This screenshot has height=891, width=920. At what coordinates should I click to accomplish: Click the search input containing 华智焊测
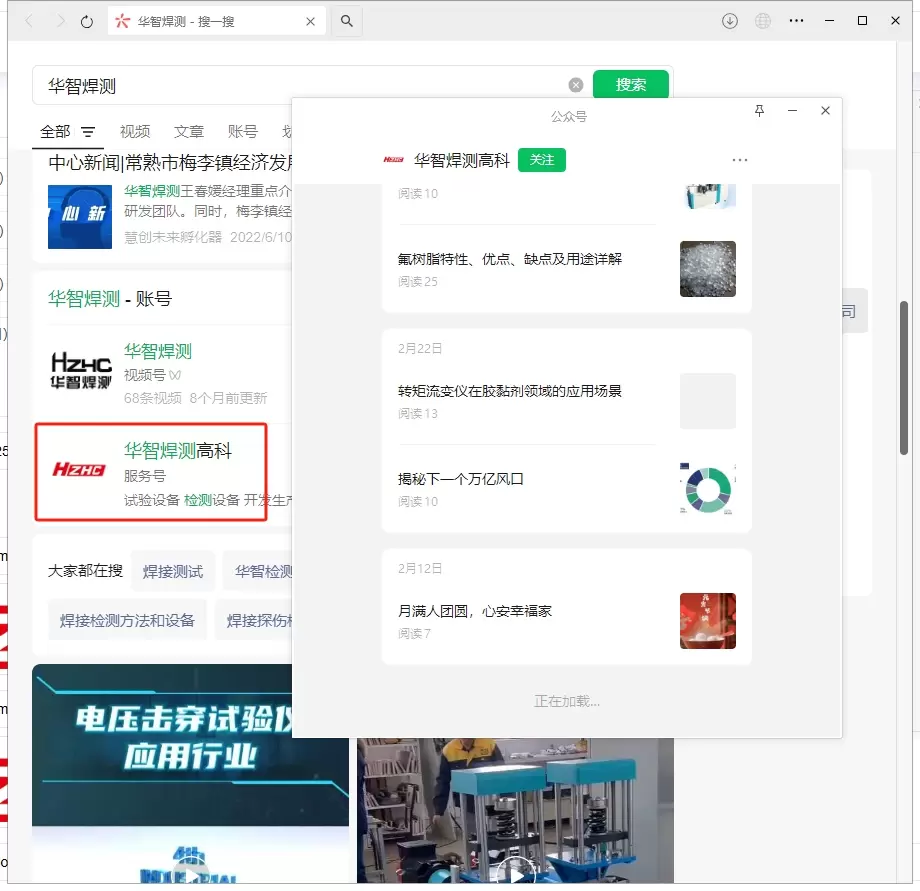click(300, 86)
